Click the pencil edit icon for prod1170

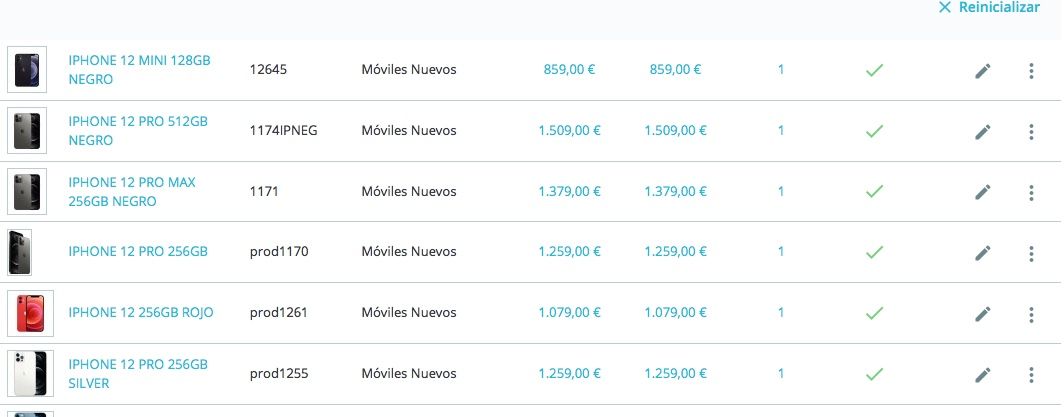pos(983,254)
